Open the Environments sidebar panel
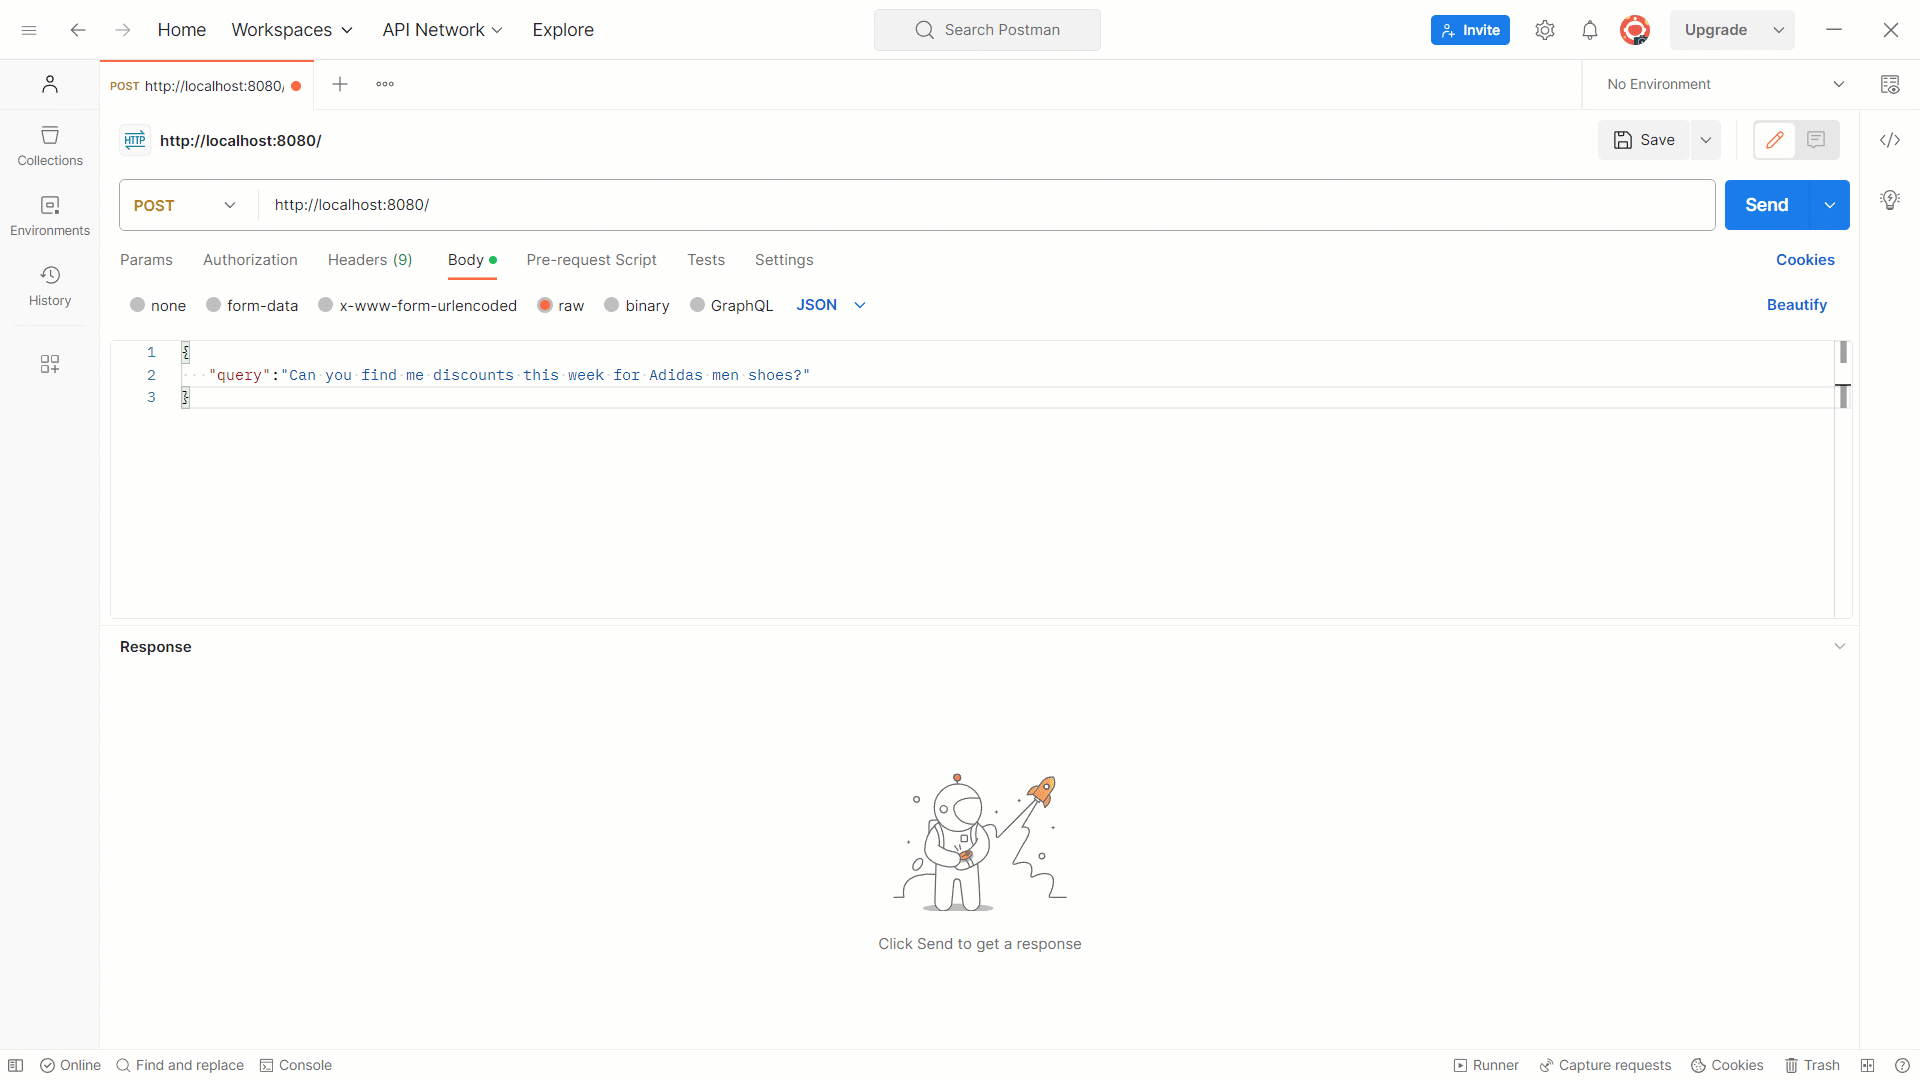 pyautogui.click(x=49, y=214)
